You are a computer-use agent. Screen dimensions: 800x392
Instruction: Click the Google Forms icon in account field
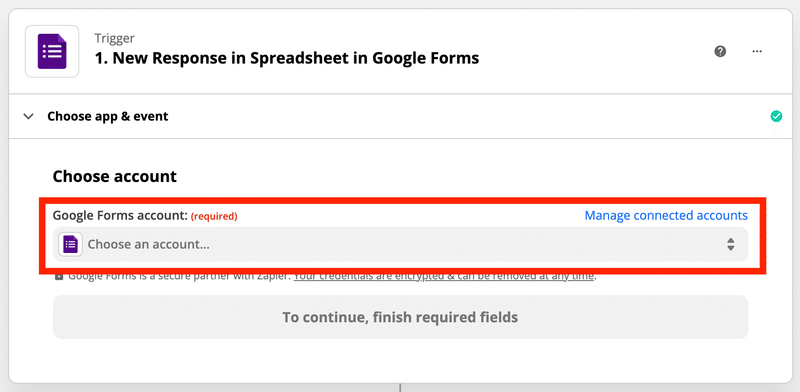click(x=70, y=244)
